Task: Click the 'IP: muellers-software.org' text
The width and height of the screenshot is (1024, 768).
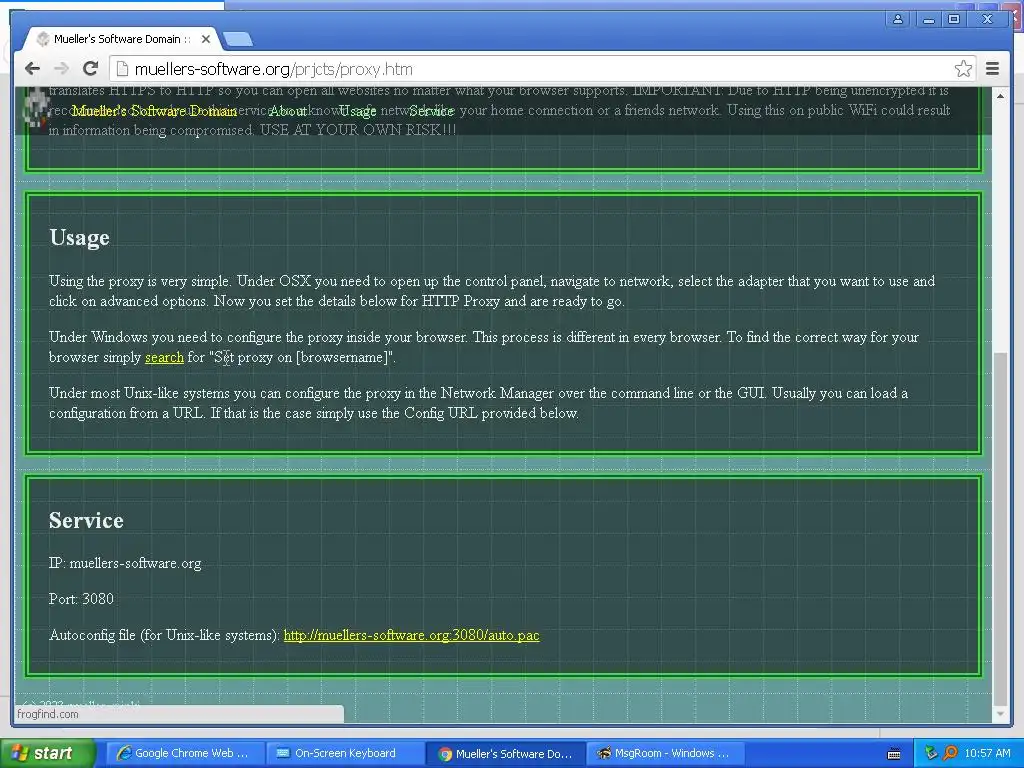Action: (x=125, y=563)
